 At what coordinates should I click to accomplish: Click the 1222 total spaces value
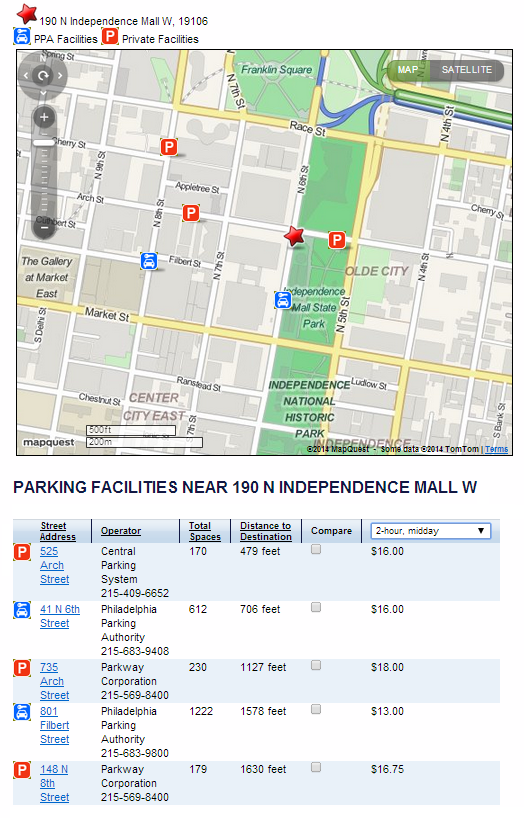click(x=201, y=711)
